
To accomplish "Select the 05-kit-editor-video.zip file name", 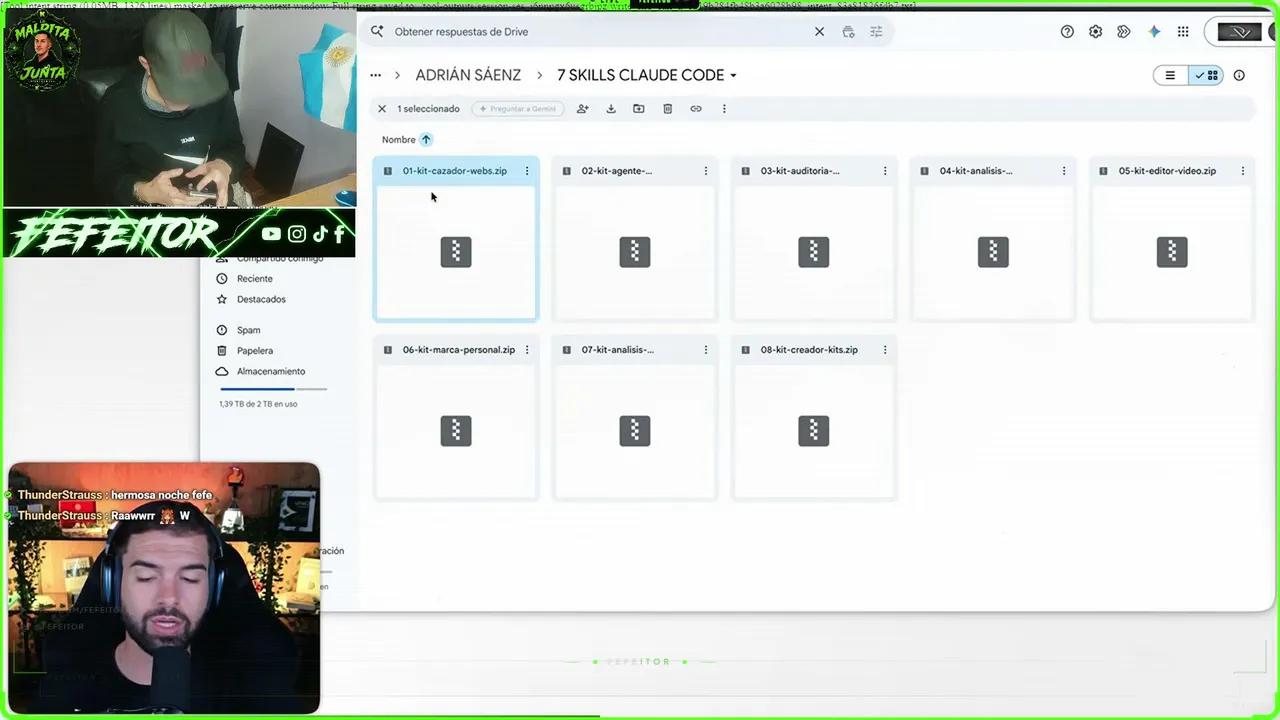I will point(1167,171).
